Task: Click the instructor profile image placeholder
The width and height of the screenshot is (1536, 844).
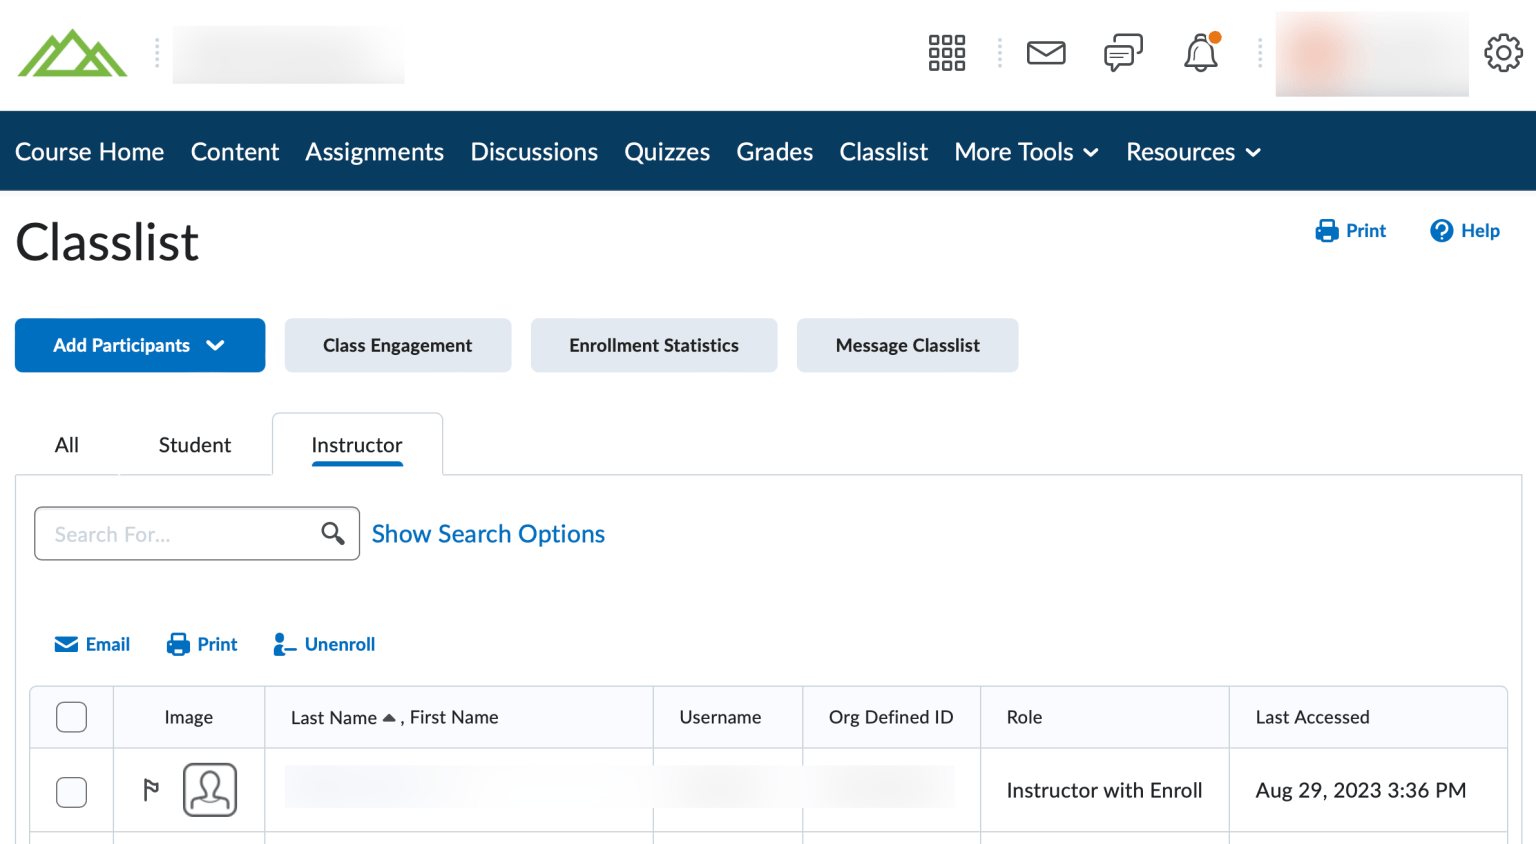Action: tap(210, 790)
